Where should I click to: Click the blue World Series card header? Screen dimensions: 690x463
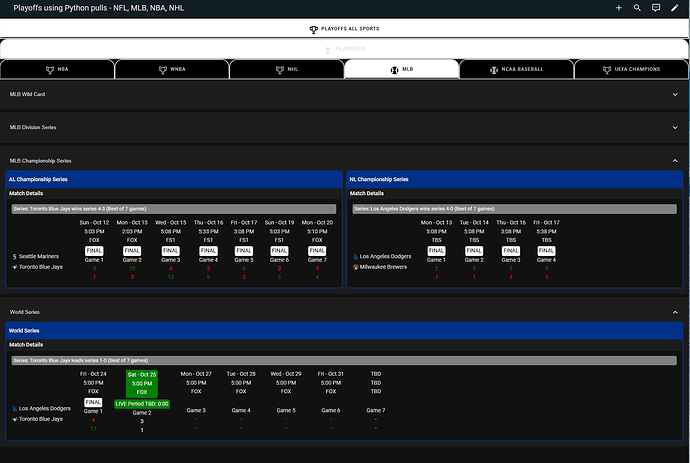[344, 331]
